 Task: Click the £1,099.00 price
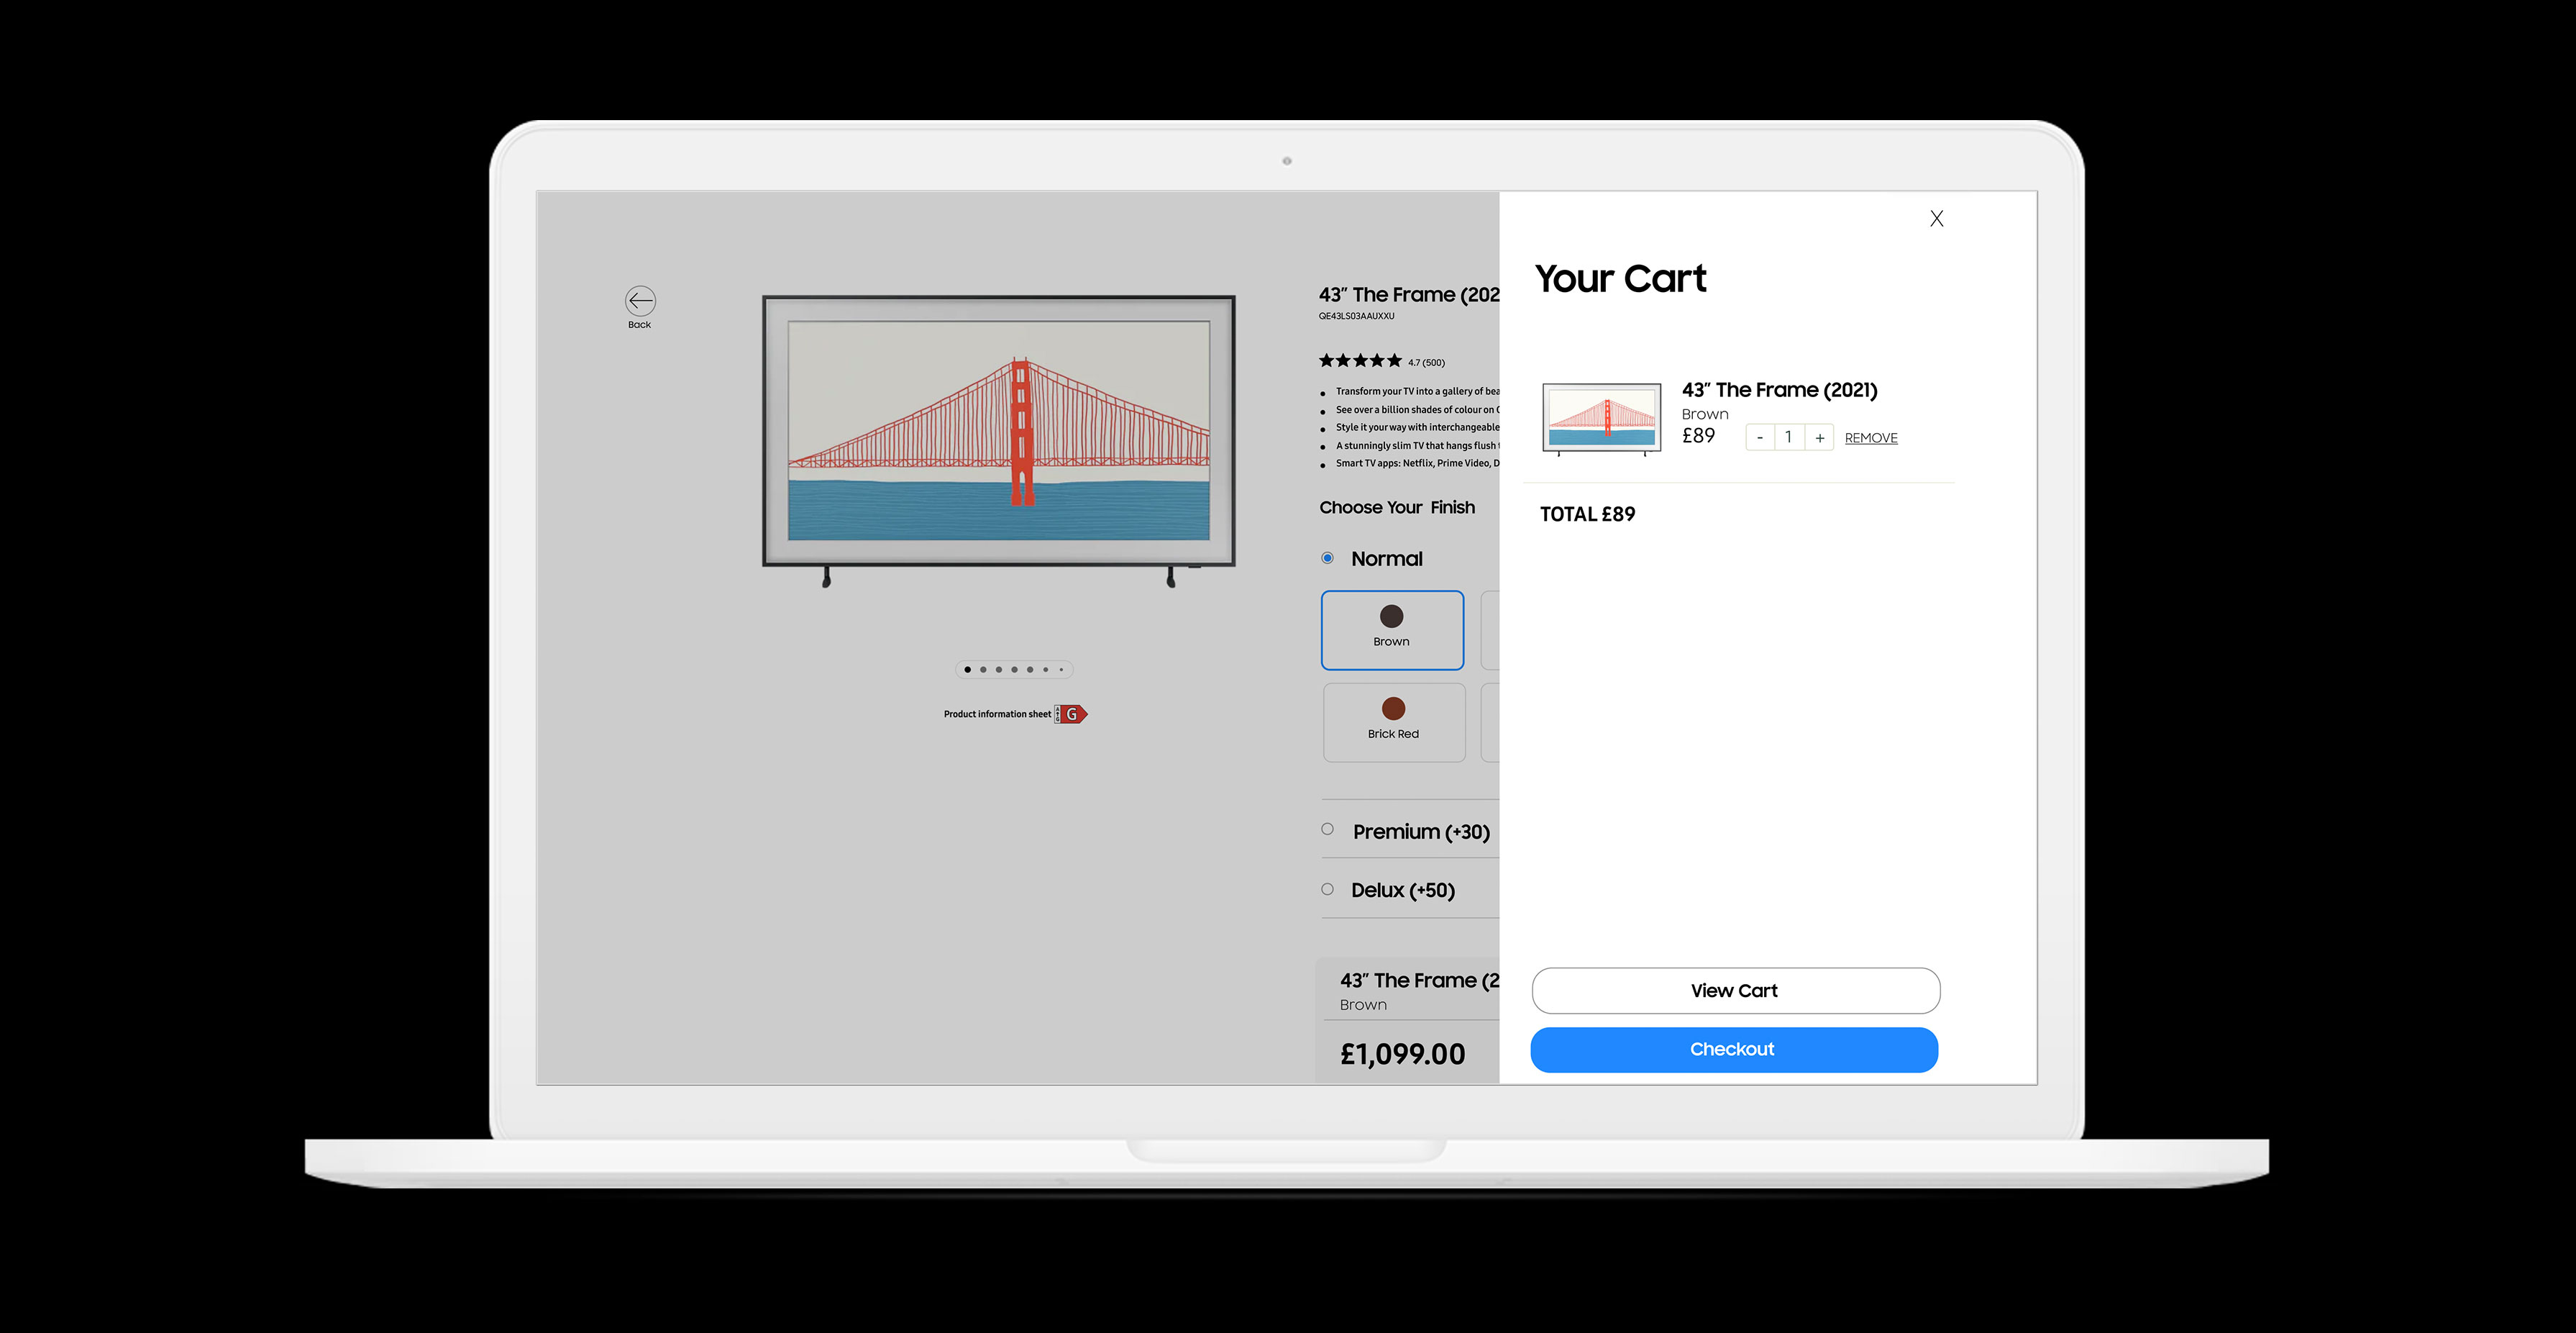point(1402,1054)
